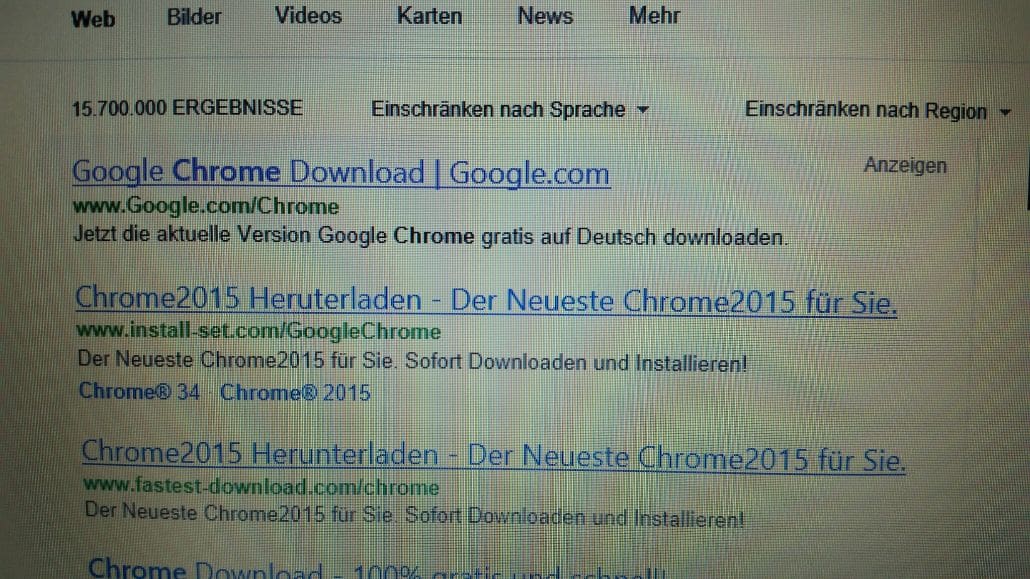Image resolution: width=1030 pixels, height=579 pixels.
Task: Click the www.install-set.com/GoogleChrome address
Action: point(258,331)
